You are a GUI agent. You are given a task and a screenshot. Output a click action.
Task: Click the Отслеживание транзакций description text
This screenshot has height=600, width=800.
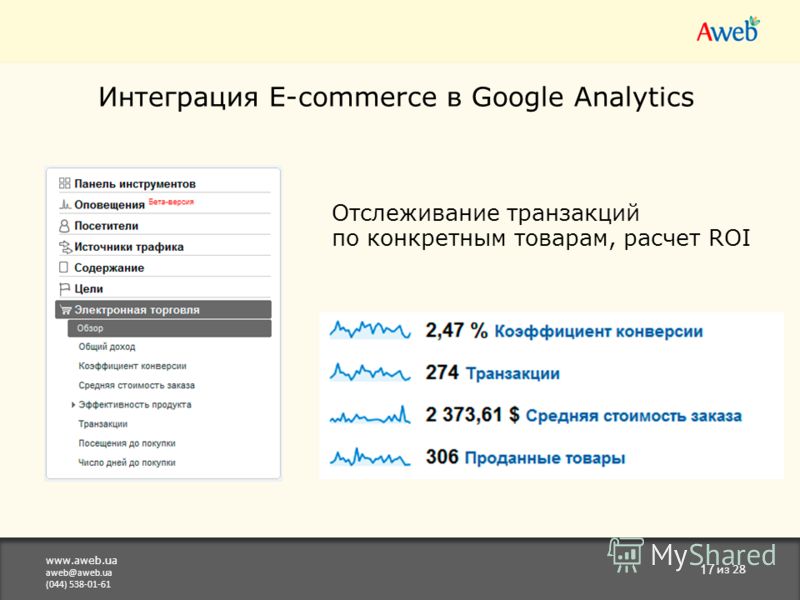pyautogui.click(x=541, y=226)
